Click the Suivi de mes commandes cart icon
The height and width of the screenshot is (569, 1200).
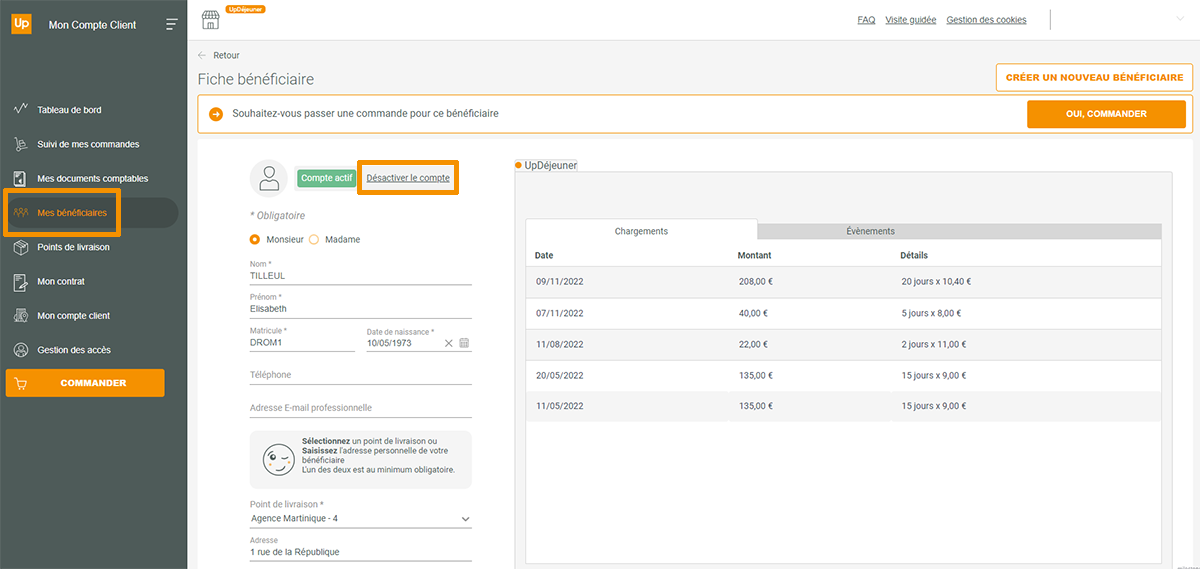click(20, 144)
